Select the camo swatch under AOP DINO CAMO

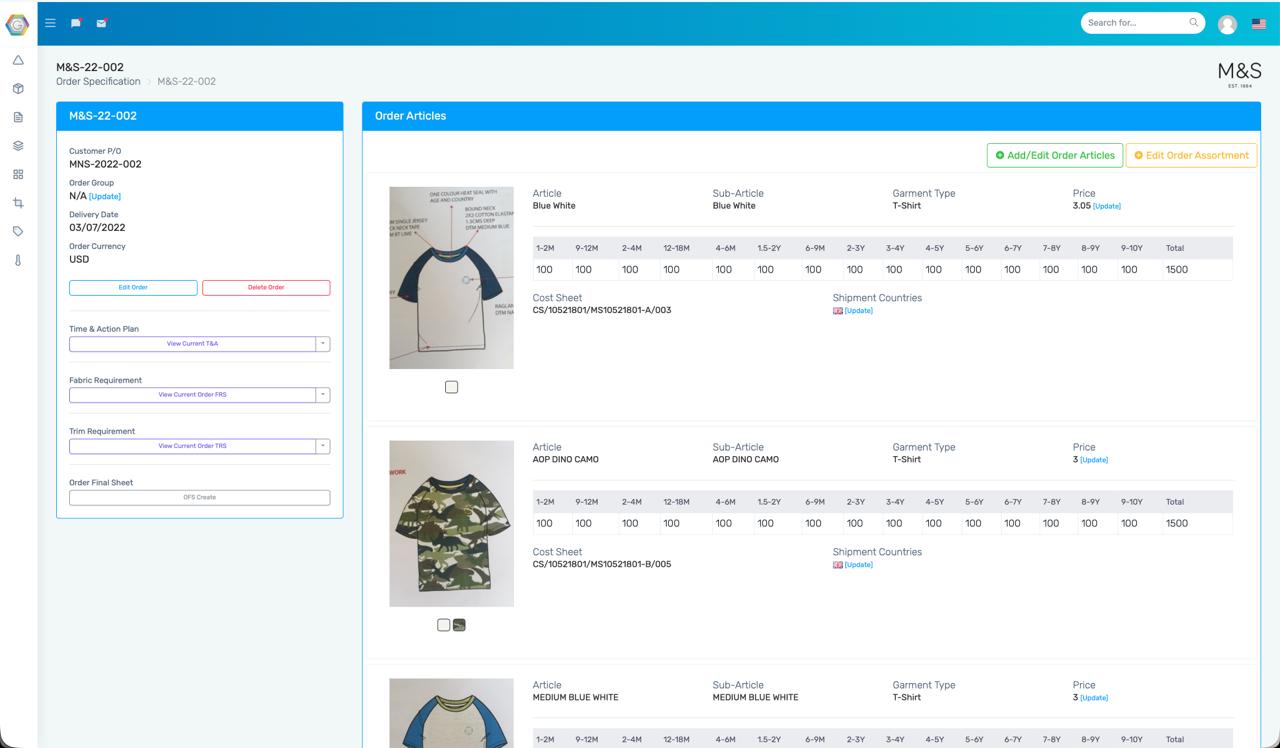(459, 625)
